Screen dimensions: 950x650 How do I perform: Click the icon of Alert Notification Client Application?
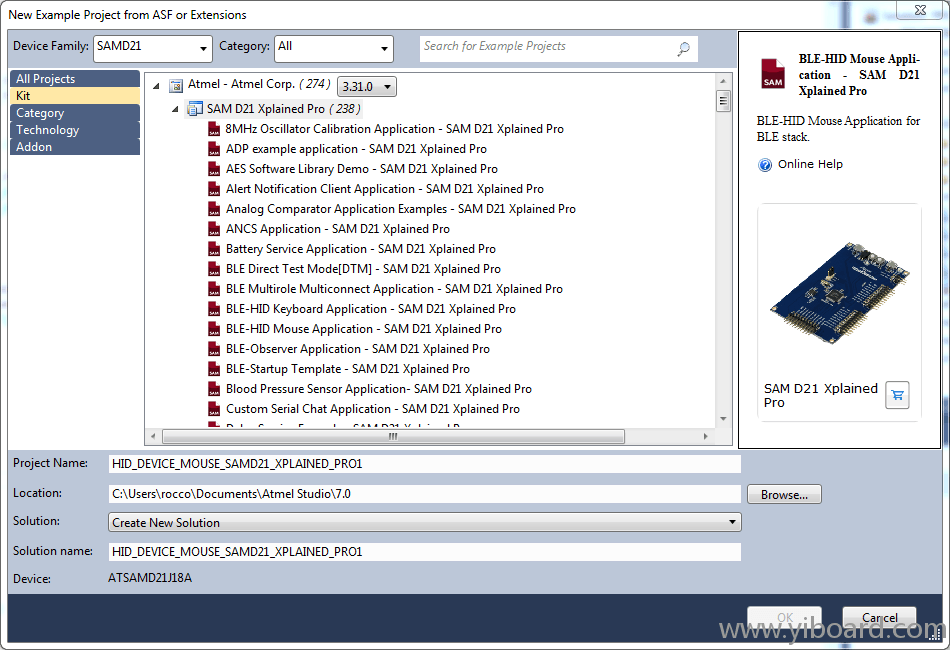214,189
